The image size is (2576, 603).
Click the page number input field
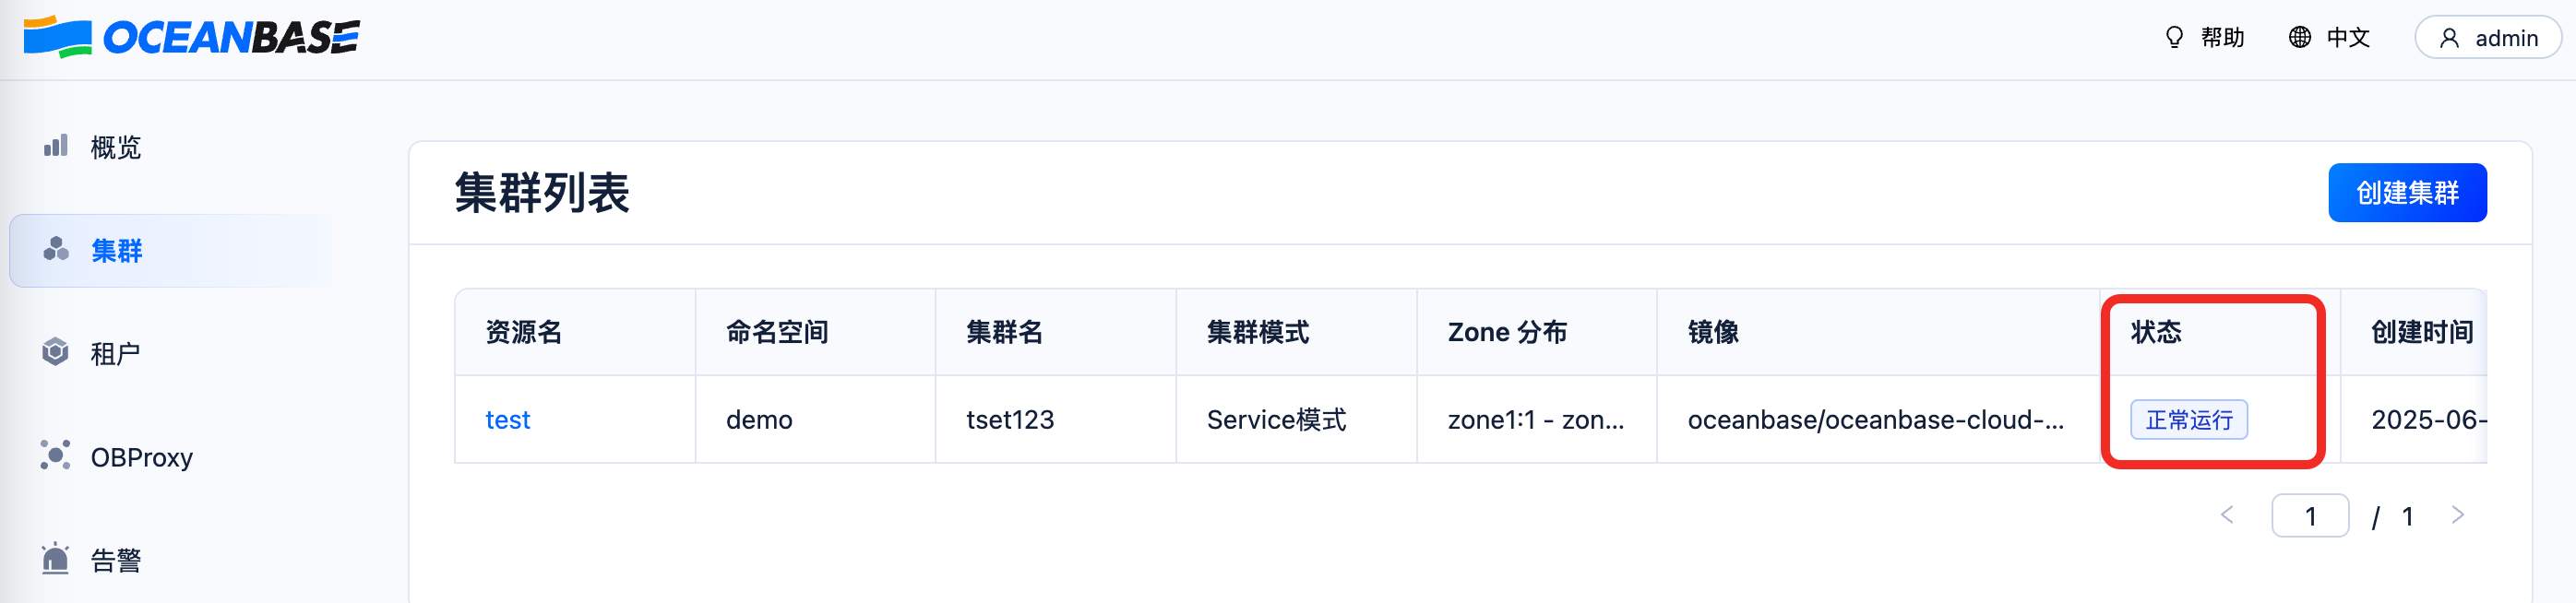(x=2309, y=516)
